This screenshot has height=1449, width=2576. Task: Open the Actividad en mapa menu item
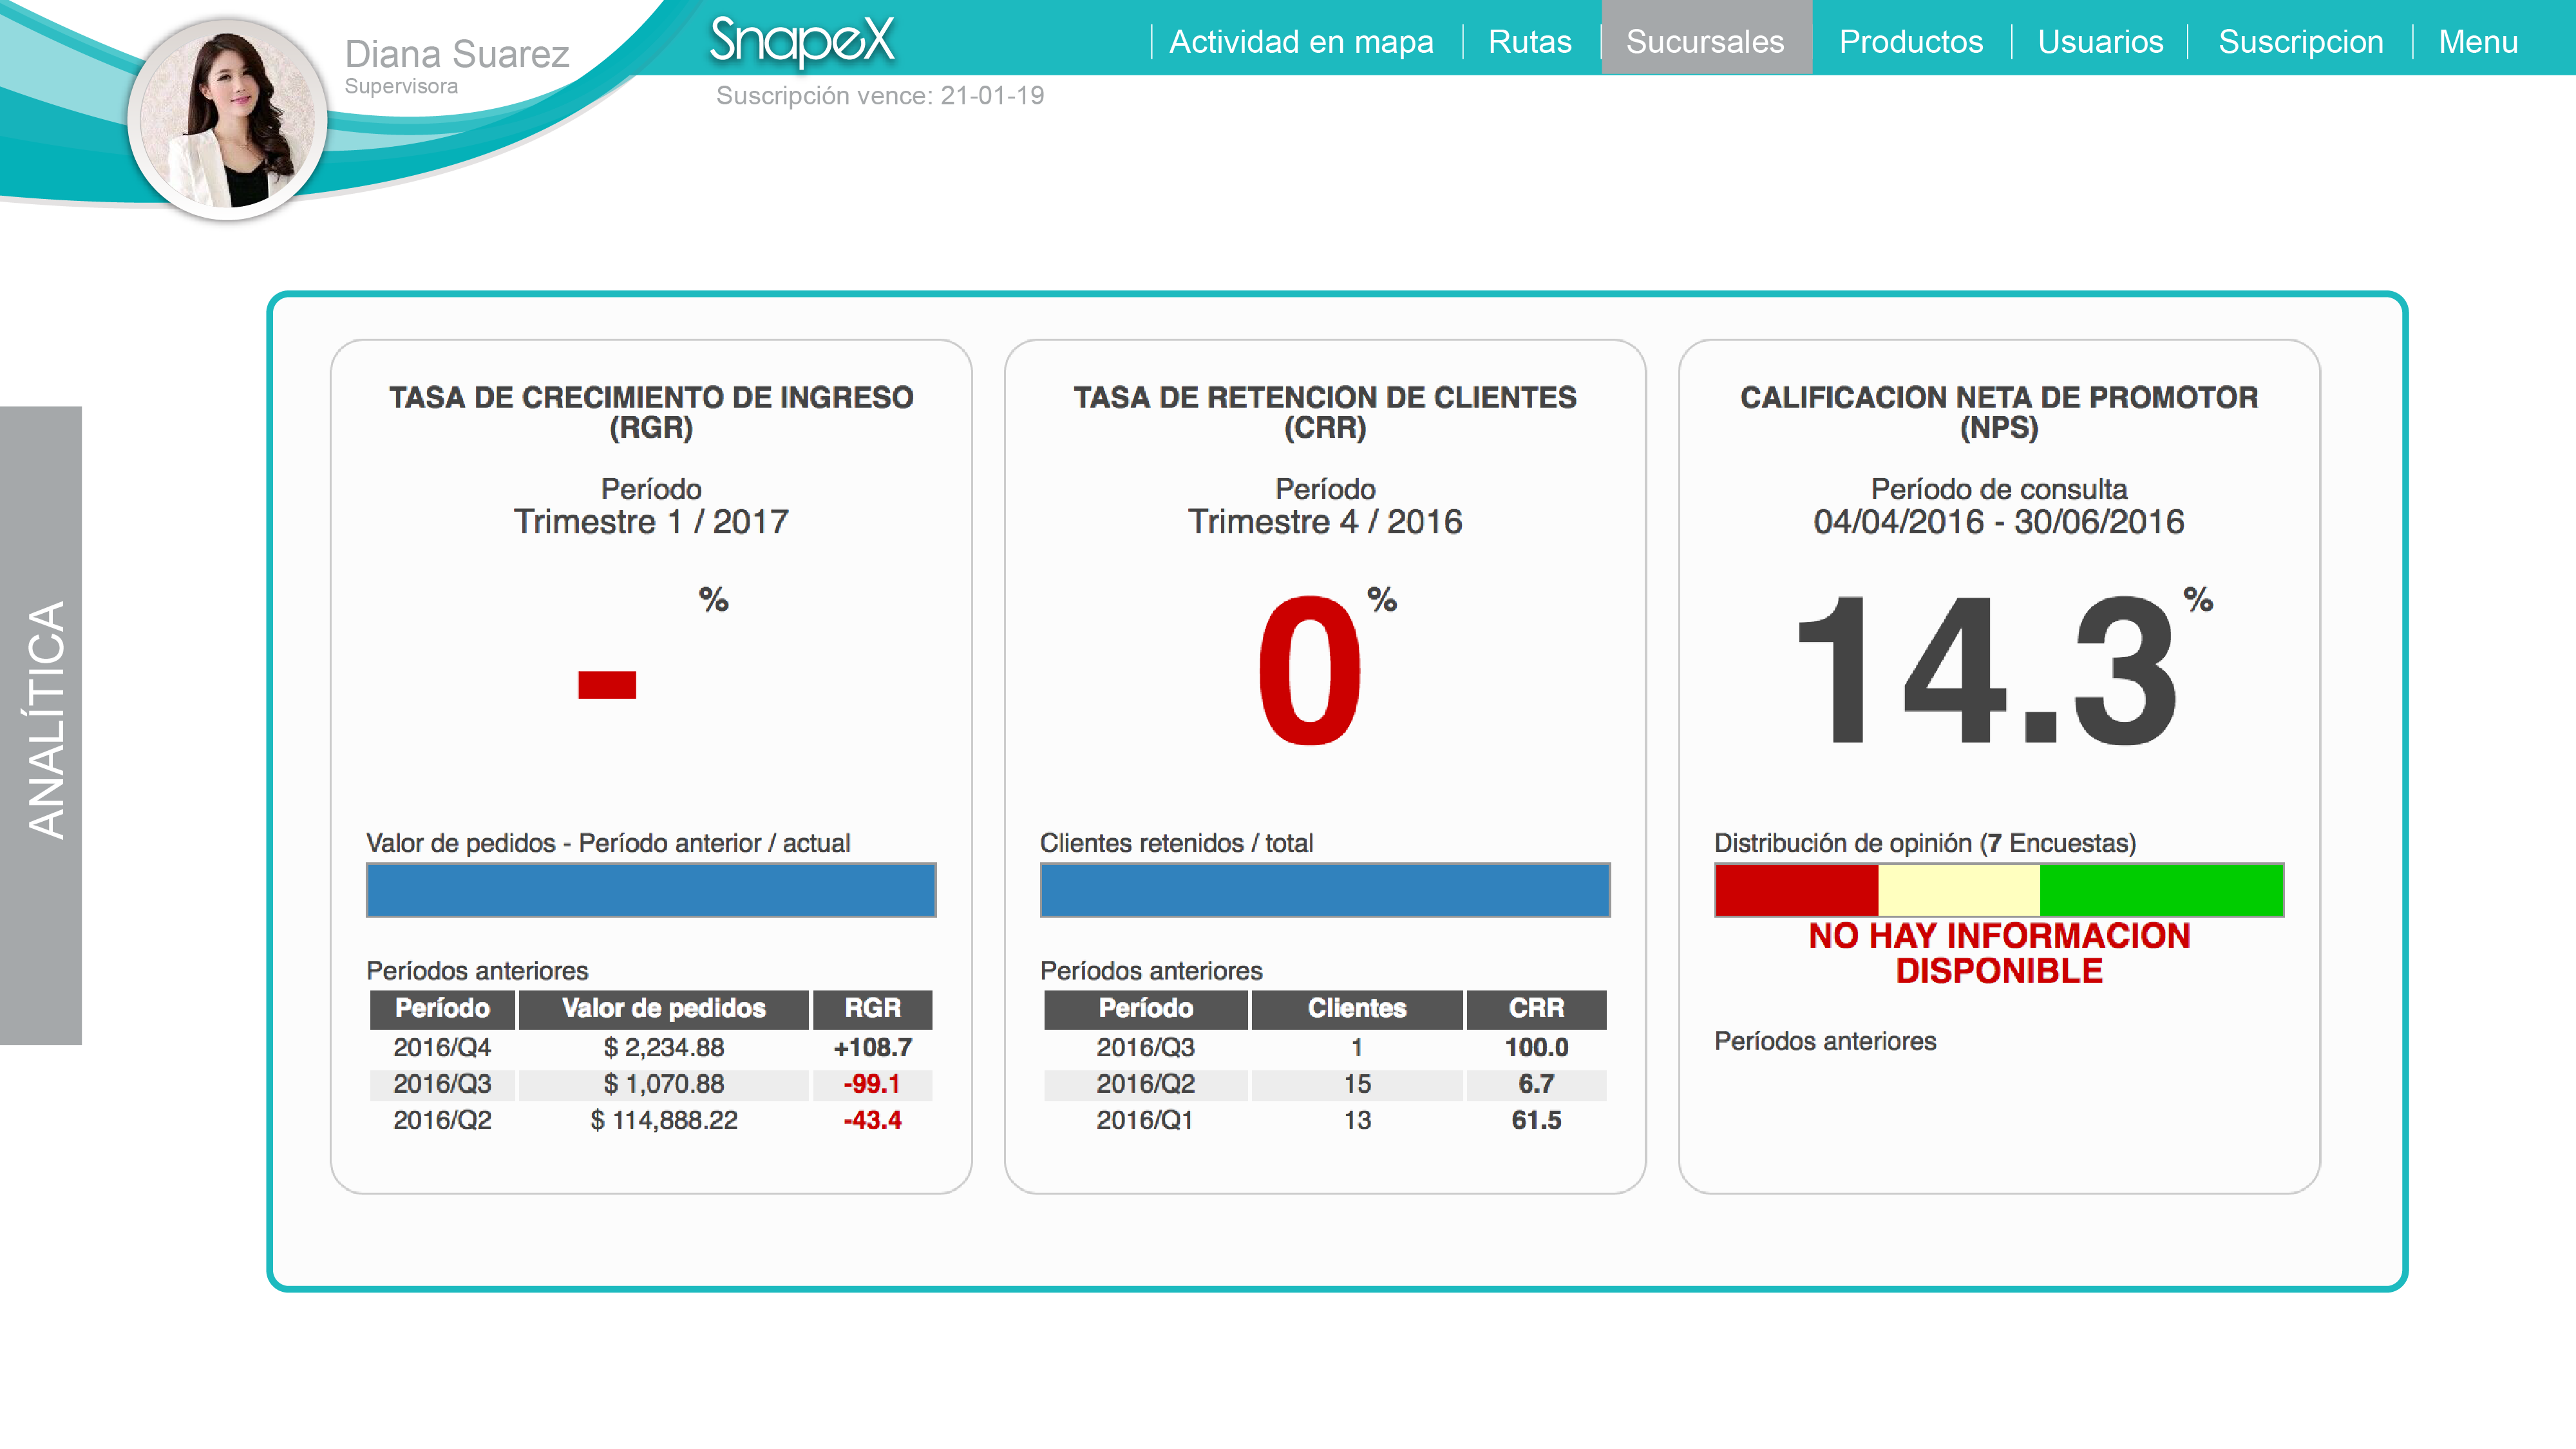(1301, 42)
